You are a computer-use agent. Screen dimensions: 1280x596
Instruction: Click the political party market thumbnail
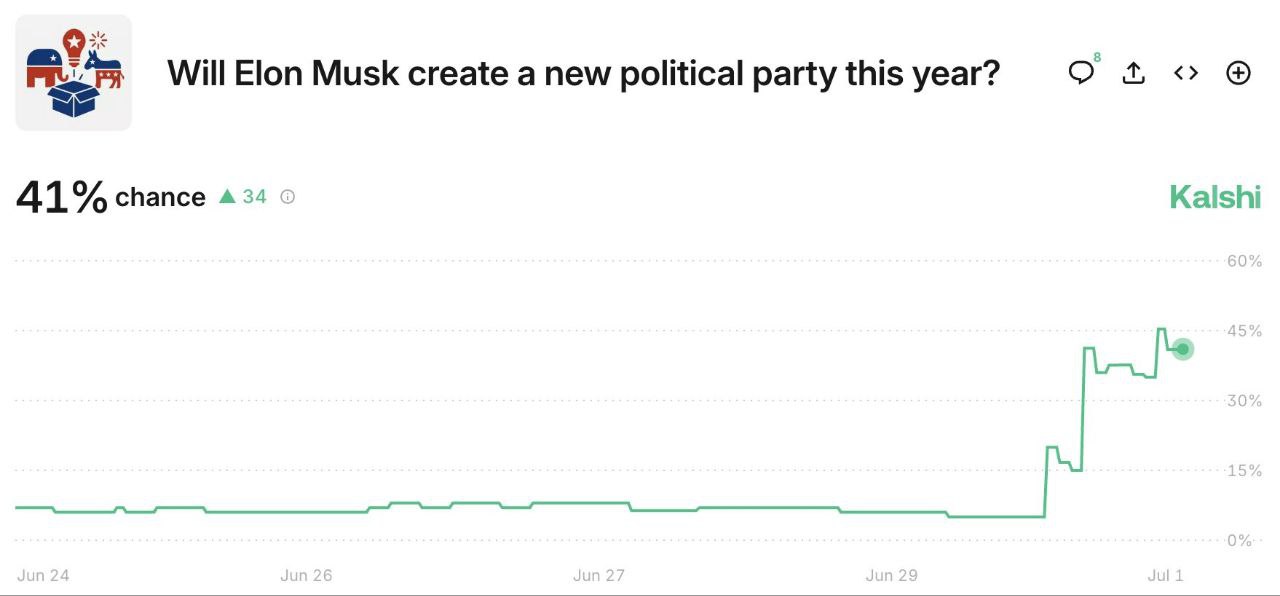[74, 73]
